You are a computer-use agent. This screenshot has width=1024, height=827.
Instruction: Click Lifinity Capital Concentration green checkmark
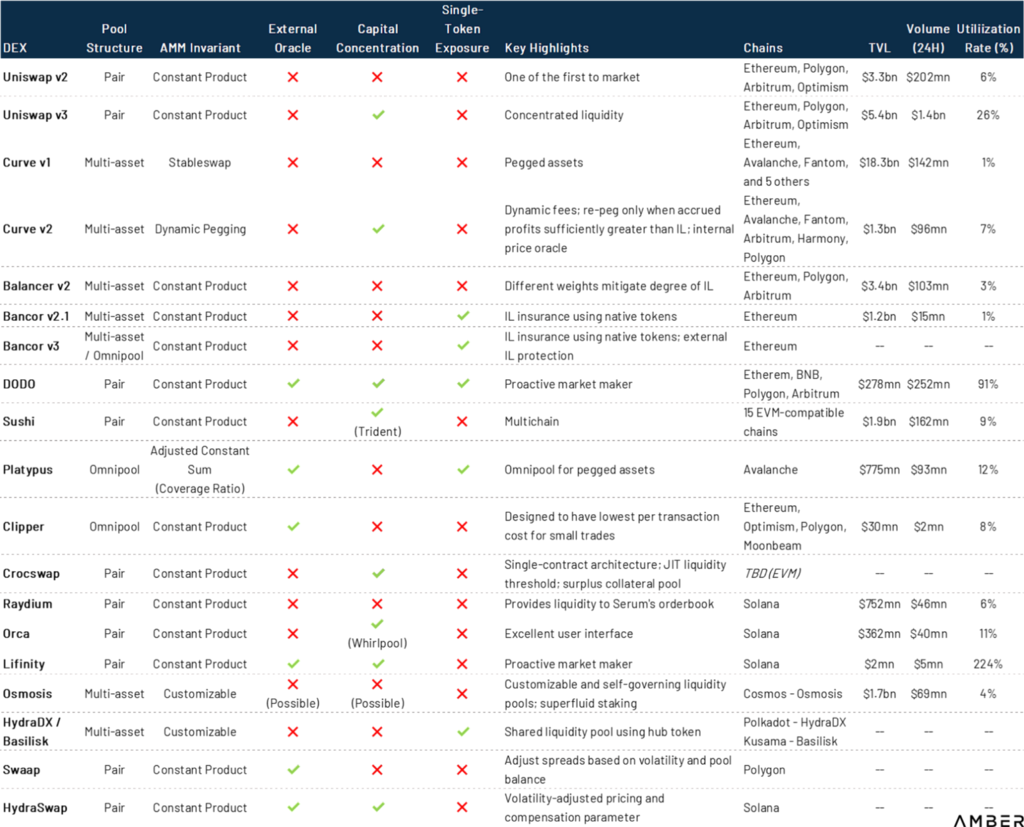(x=378, y=664)
